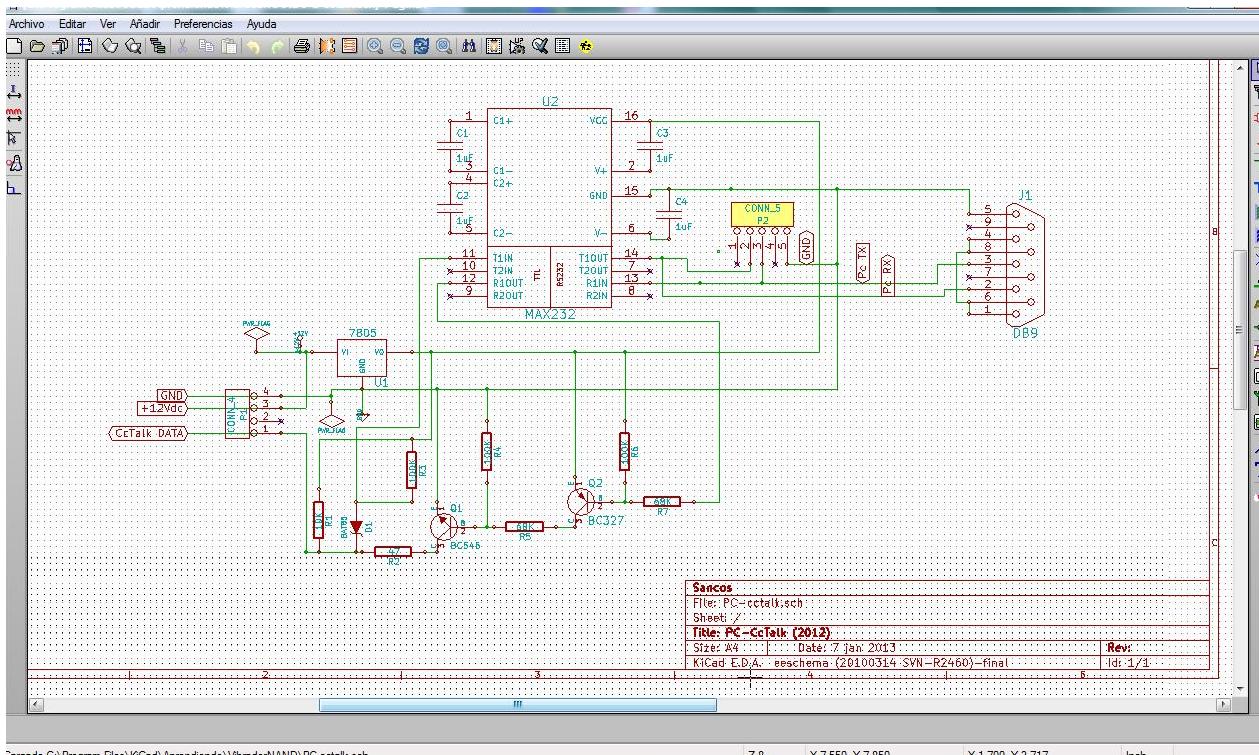Zoom out of the schematic
Viewport: 1259px width, 755px height.
(397, 45)
